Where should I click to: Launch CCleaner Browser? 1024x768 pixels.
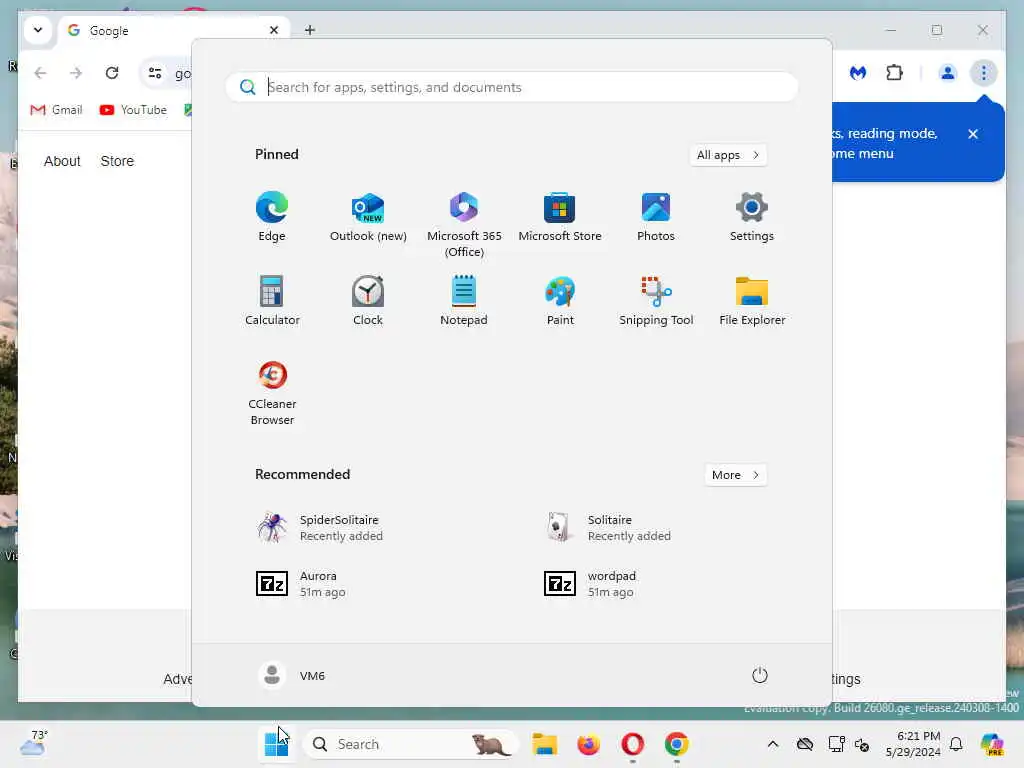tap(272, 392)
